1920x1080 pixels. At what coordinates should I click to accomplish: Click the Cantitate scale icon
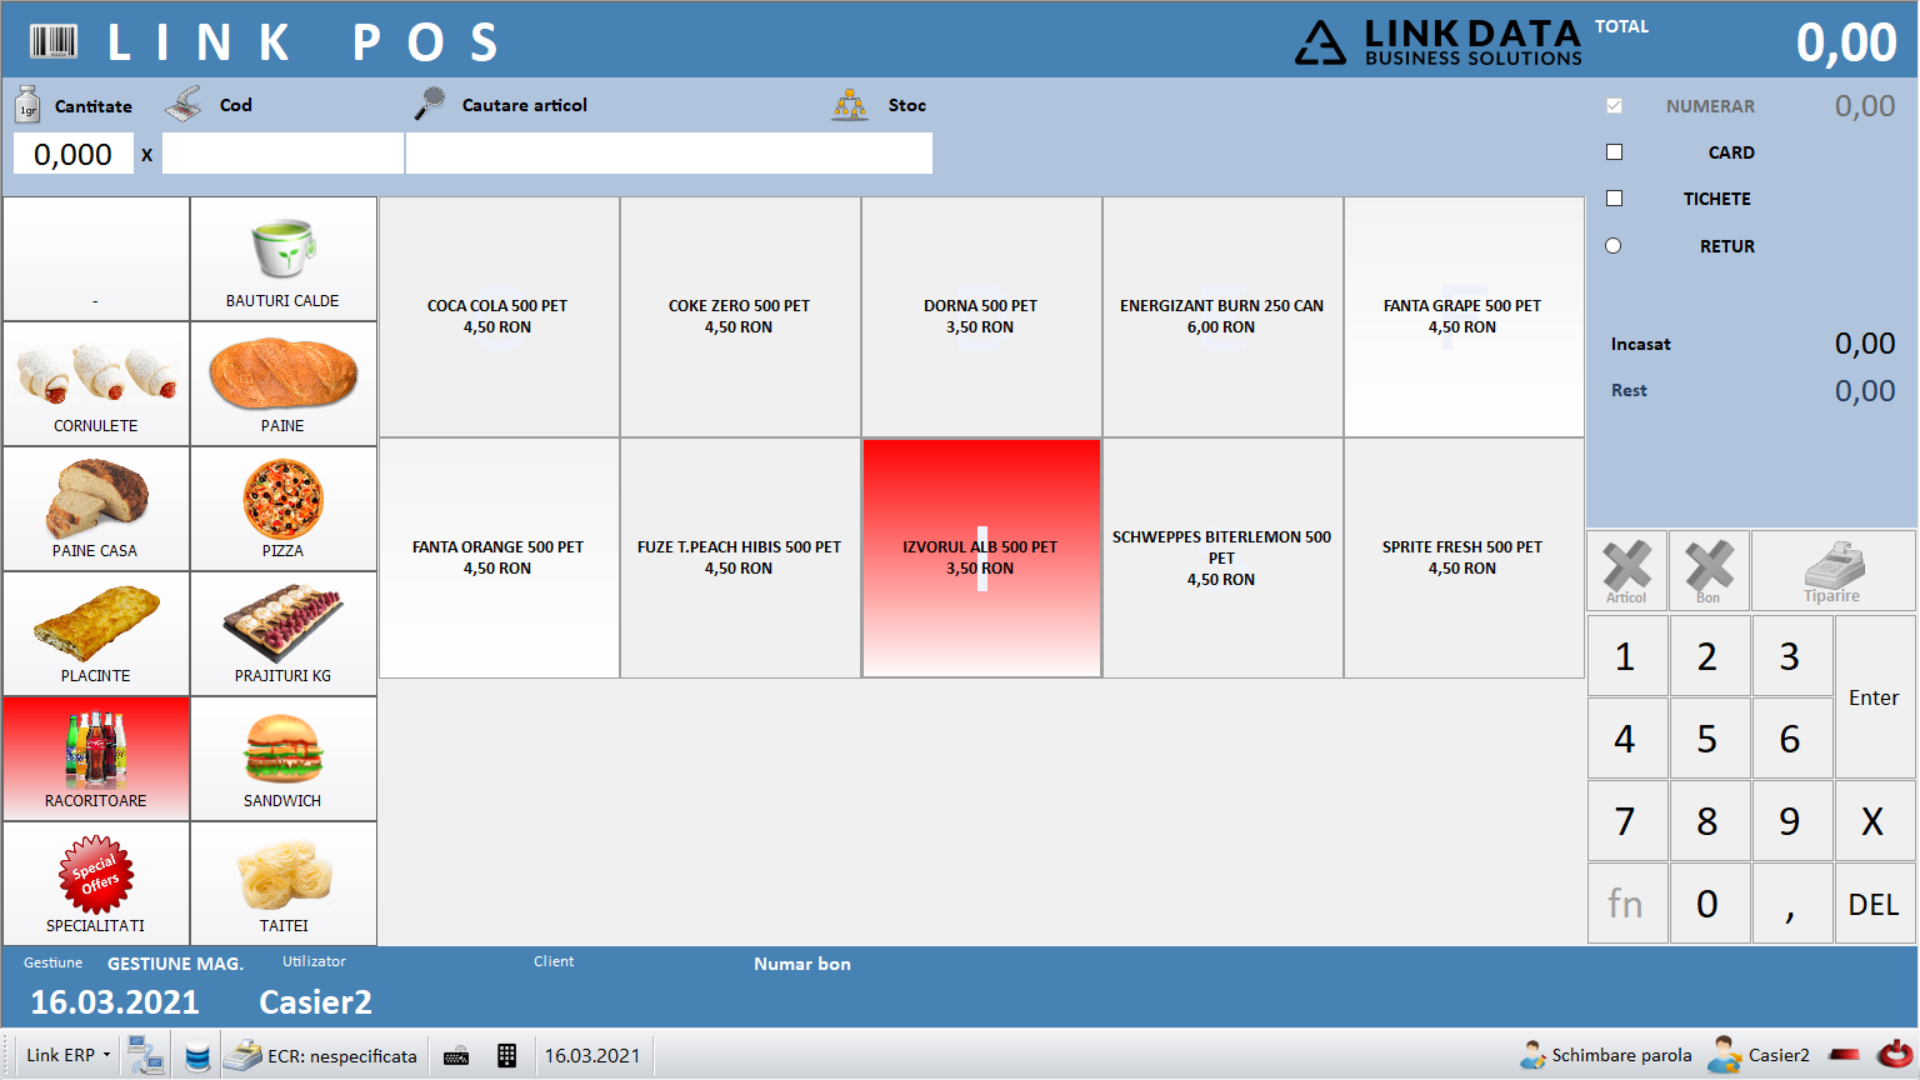point(28,104)
